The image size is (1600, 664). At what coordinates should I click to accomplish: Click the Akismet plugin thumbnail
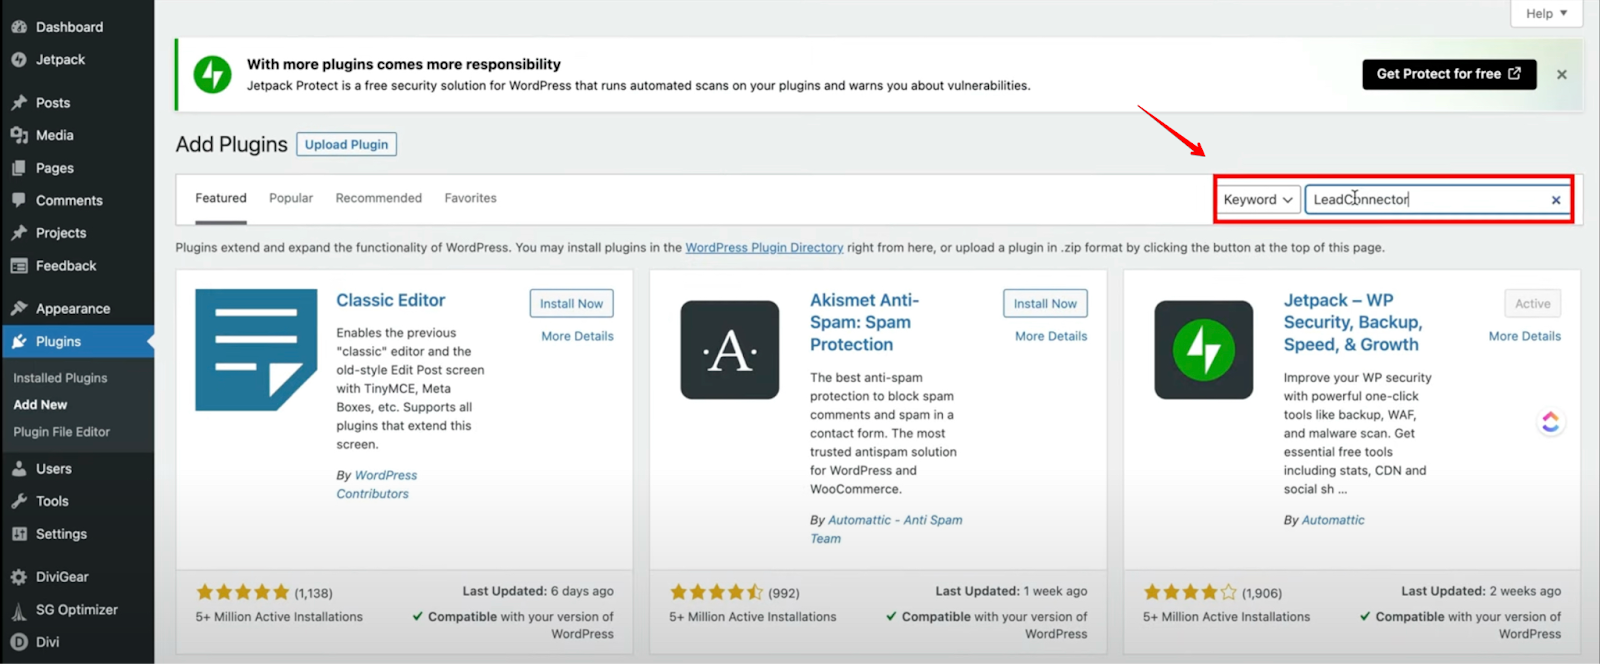[x=730, y=350]
